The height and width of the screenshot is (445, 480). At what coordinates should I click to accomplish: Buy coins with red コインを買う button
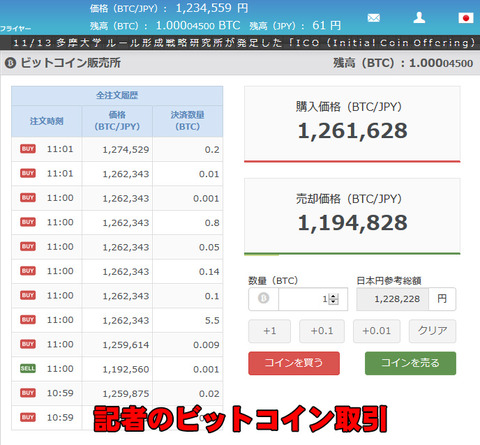click(294, 363)
